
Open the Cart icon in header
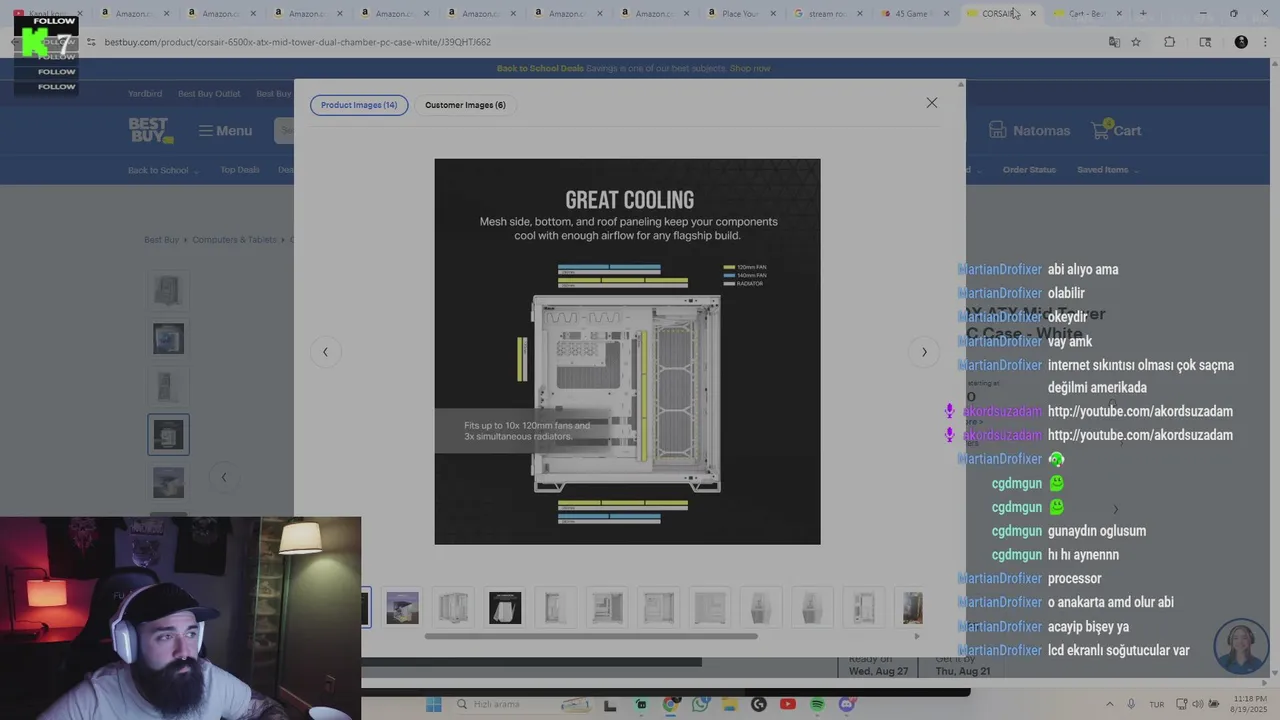click(x=1116, y=130)
